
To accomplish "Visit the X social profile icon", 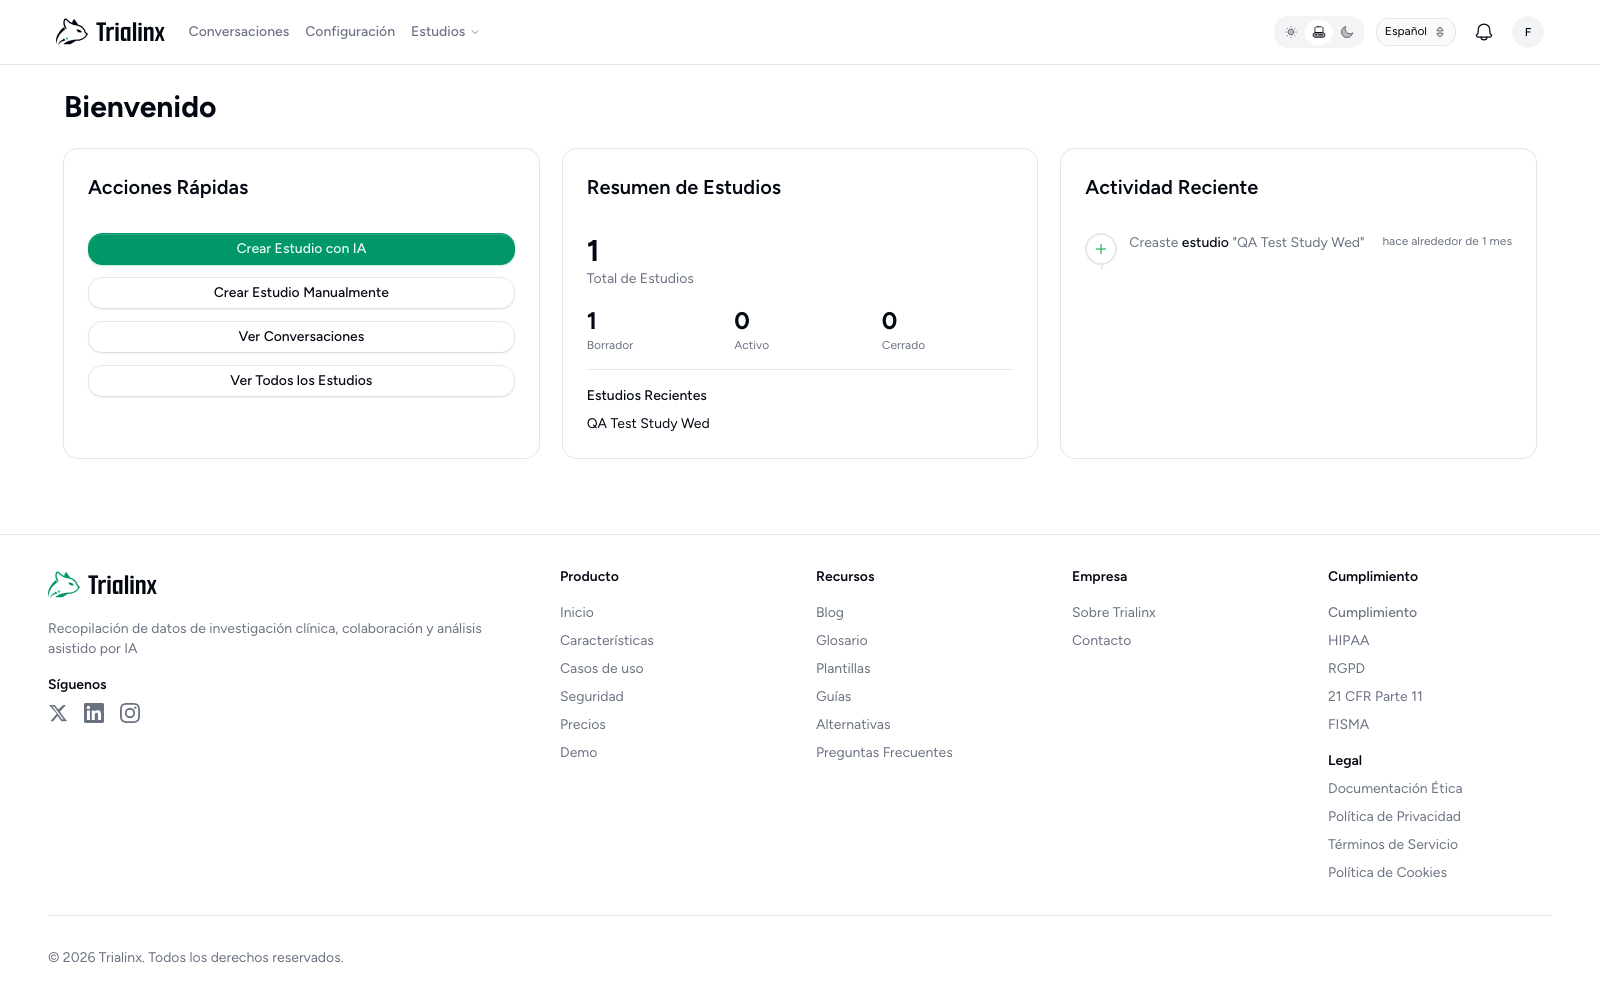I will [58, 713].
